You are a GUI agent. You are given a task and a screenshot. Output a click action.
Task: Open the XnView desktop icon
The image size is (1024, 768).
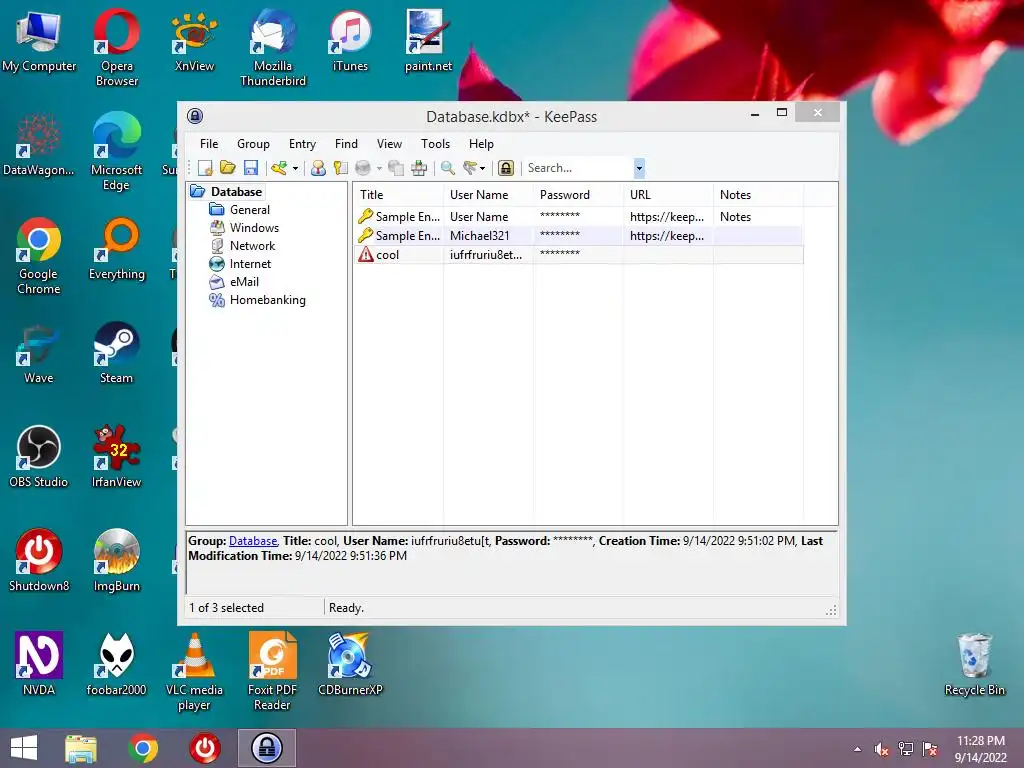pos(194,40)
